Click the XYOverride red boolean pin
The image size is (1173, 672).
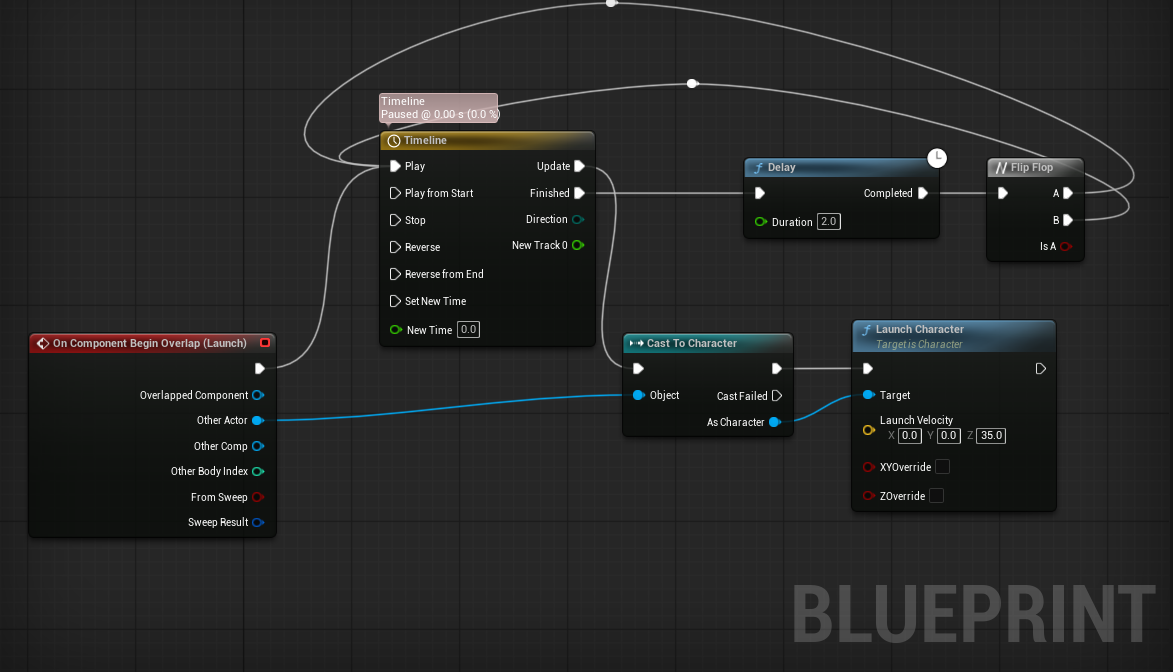click(869, 467)
